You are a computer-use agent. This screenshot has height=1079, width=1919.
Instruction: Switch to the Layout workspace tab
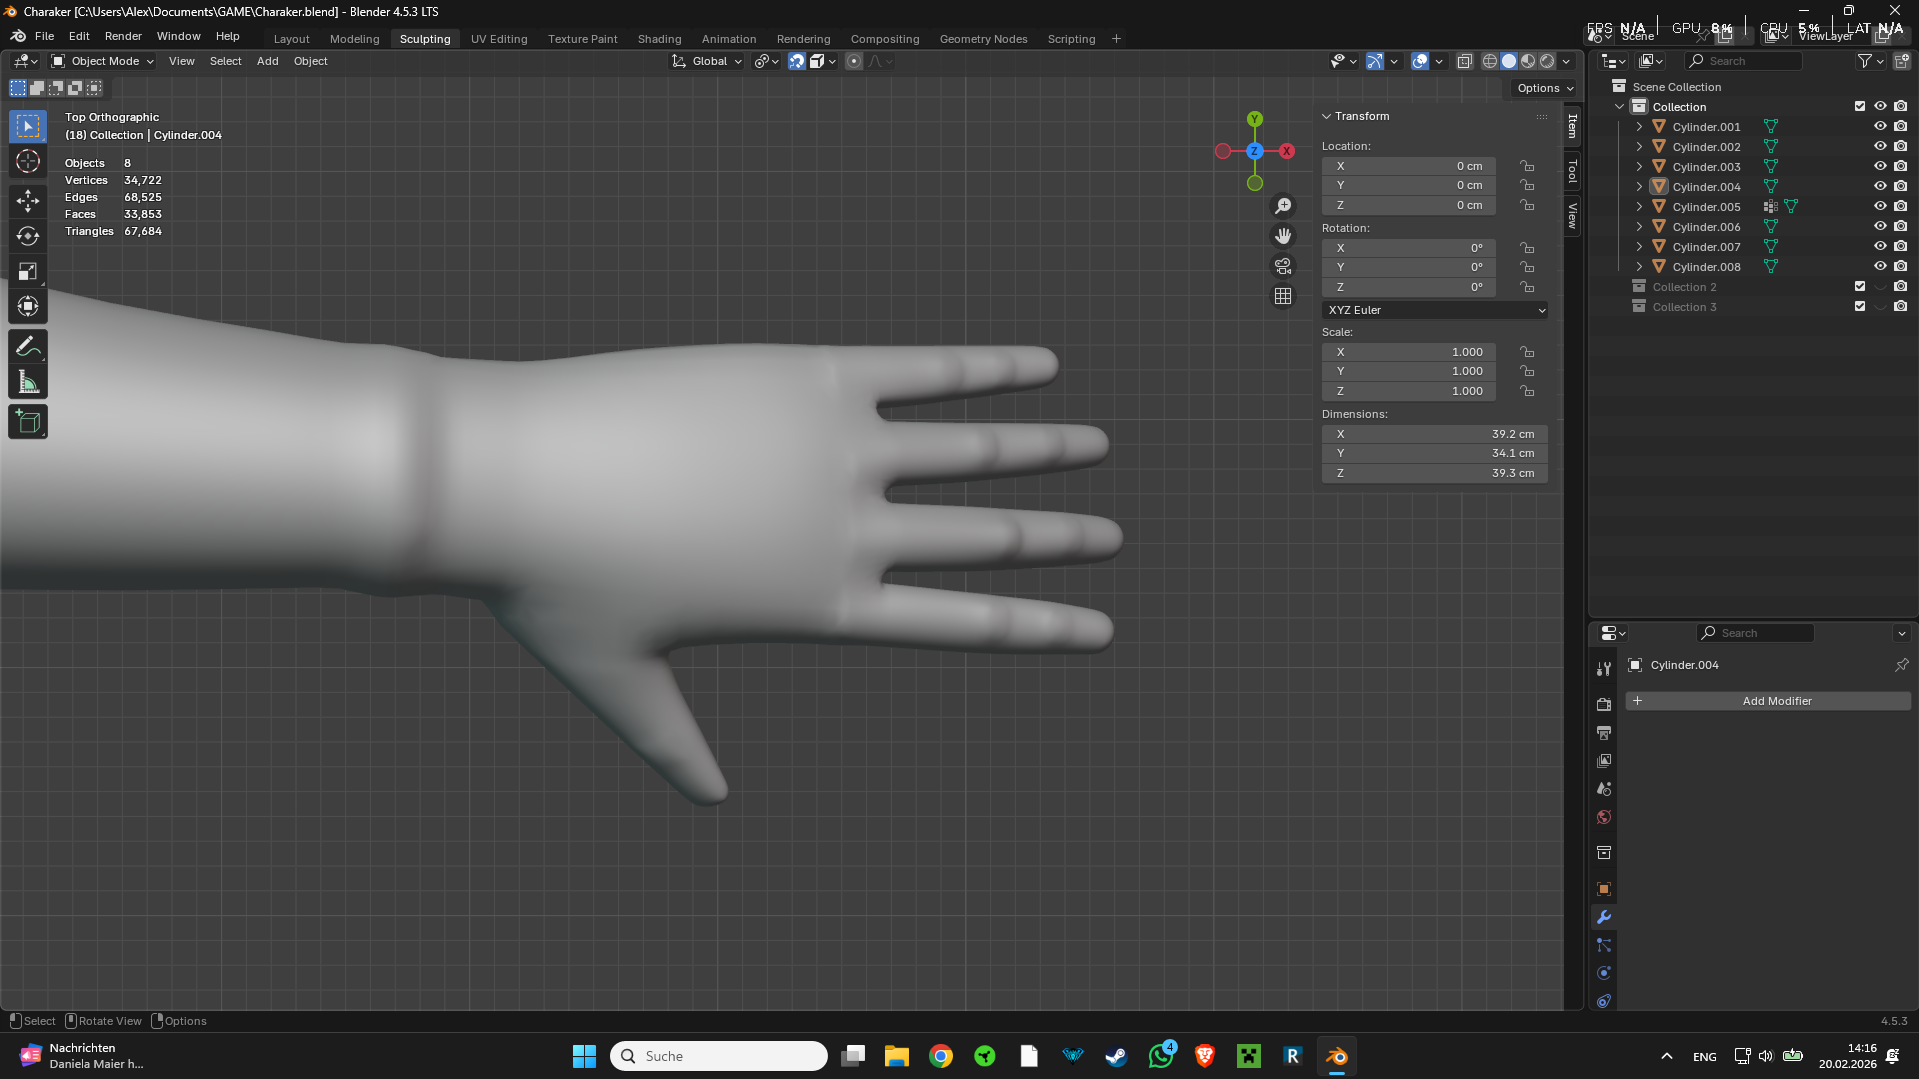292,39
